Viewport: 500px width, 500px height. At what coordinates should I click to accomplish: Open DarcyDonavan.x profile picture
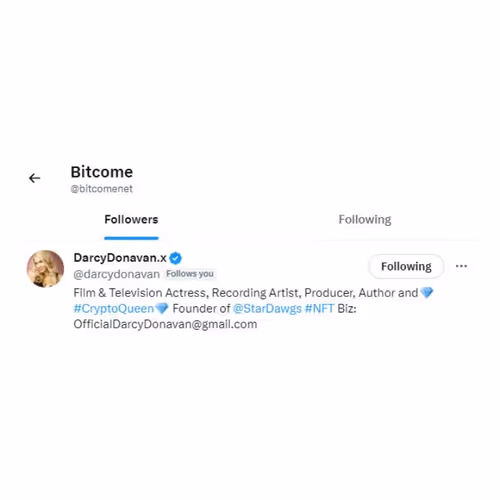[45, 269]
